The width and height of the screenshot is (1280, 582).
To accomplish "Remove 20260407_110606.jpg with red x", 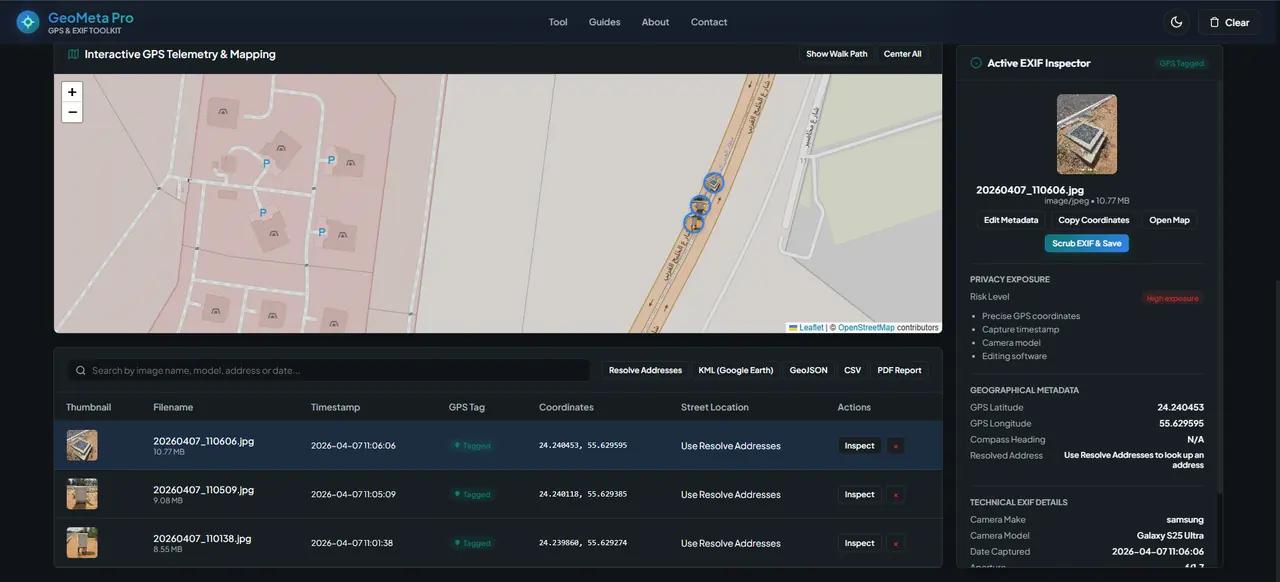I will [895, 446].
